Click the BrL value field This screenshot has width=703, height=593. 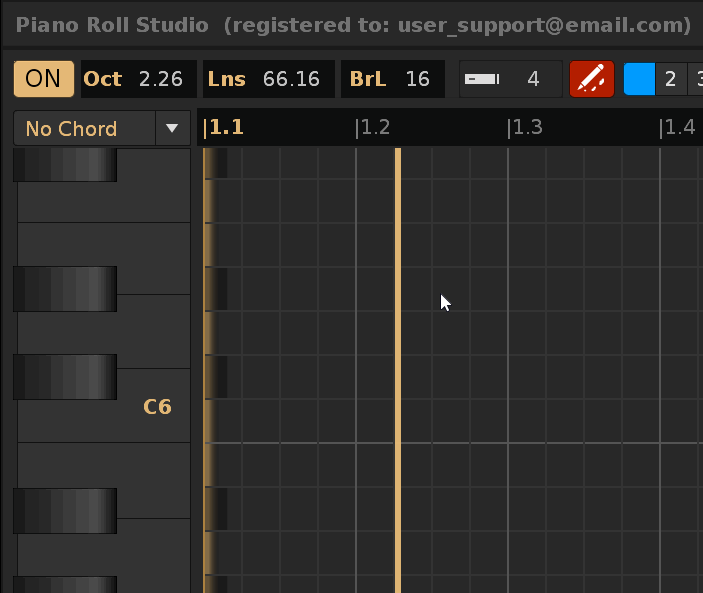pos(417,79)
